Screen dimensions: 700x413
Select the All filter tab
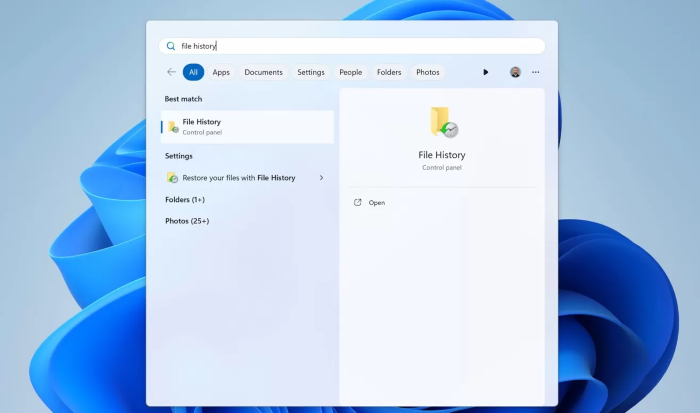pyautogui.click(x=193, y=72)
